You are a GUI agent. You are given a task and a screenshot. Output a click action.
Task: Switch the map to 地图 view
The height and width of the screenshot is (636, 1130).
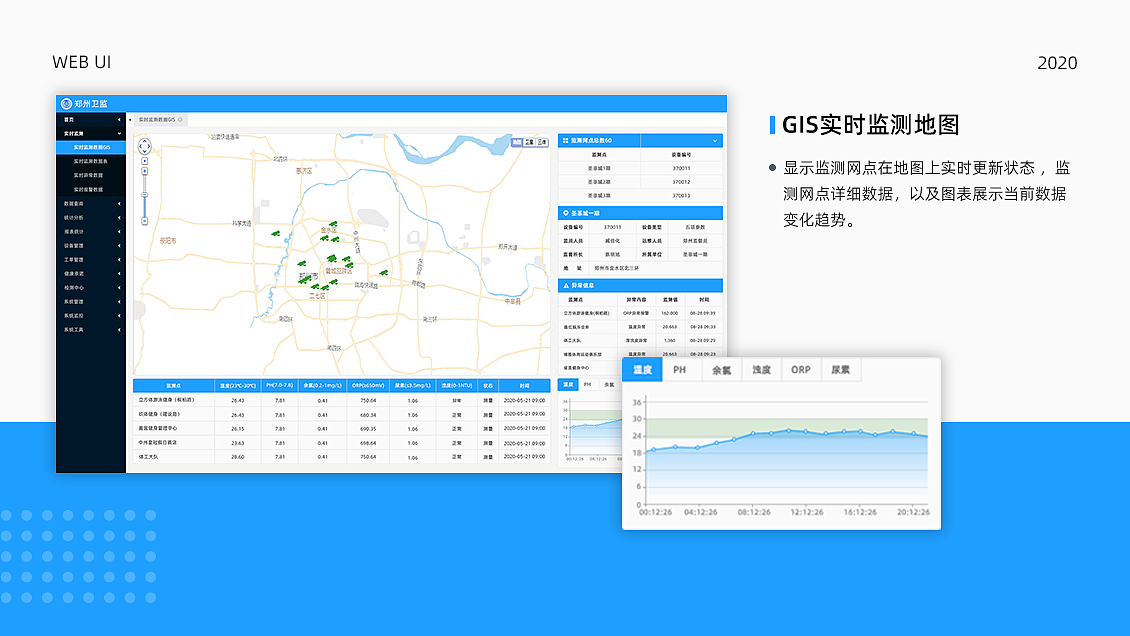tap(517, 142)
